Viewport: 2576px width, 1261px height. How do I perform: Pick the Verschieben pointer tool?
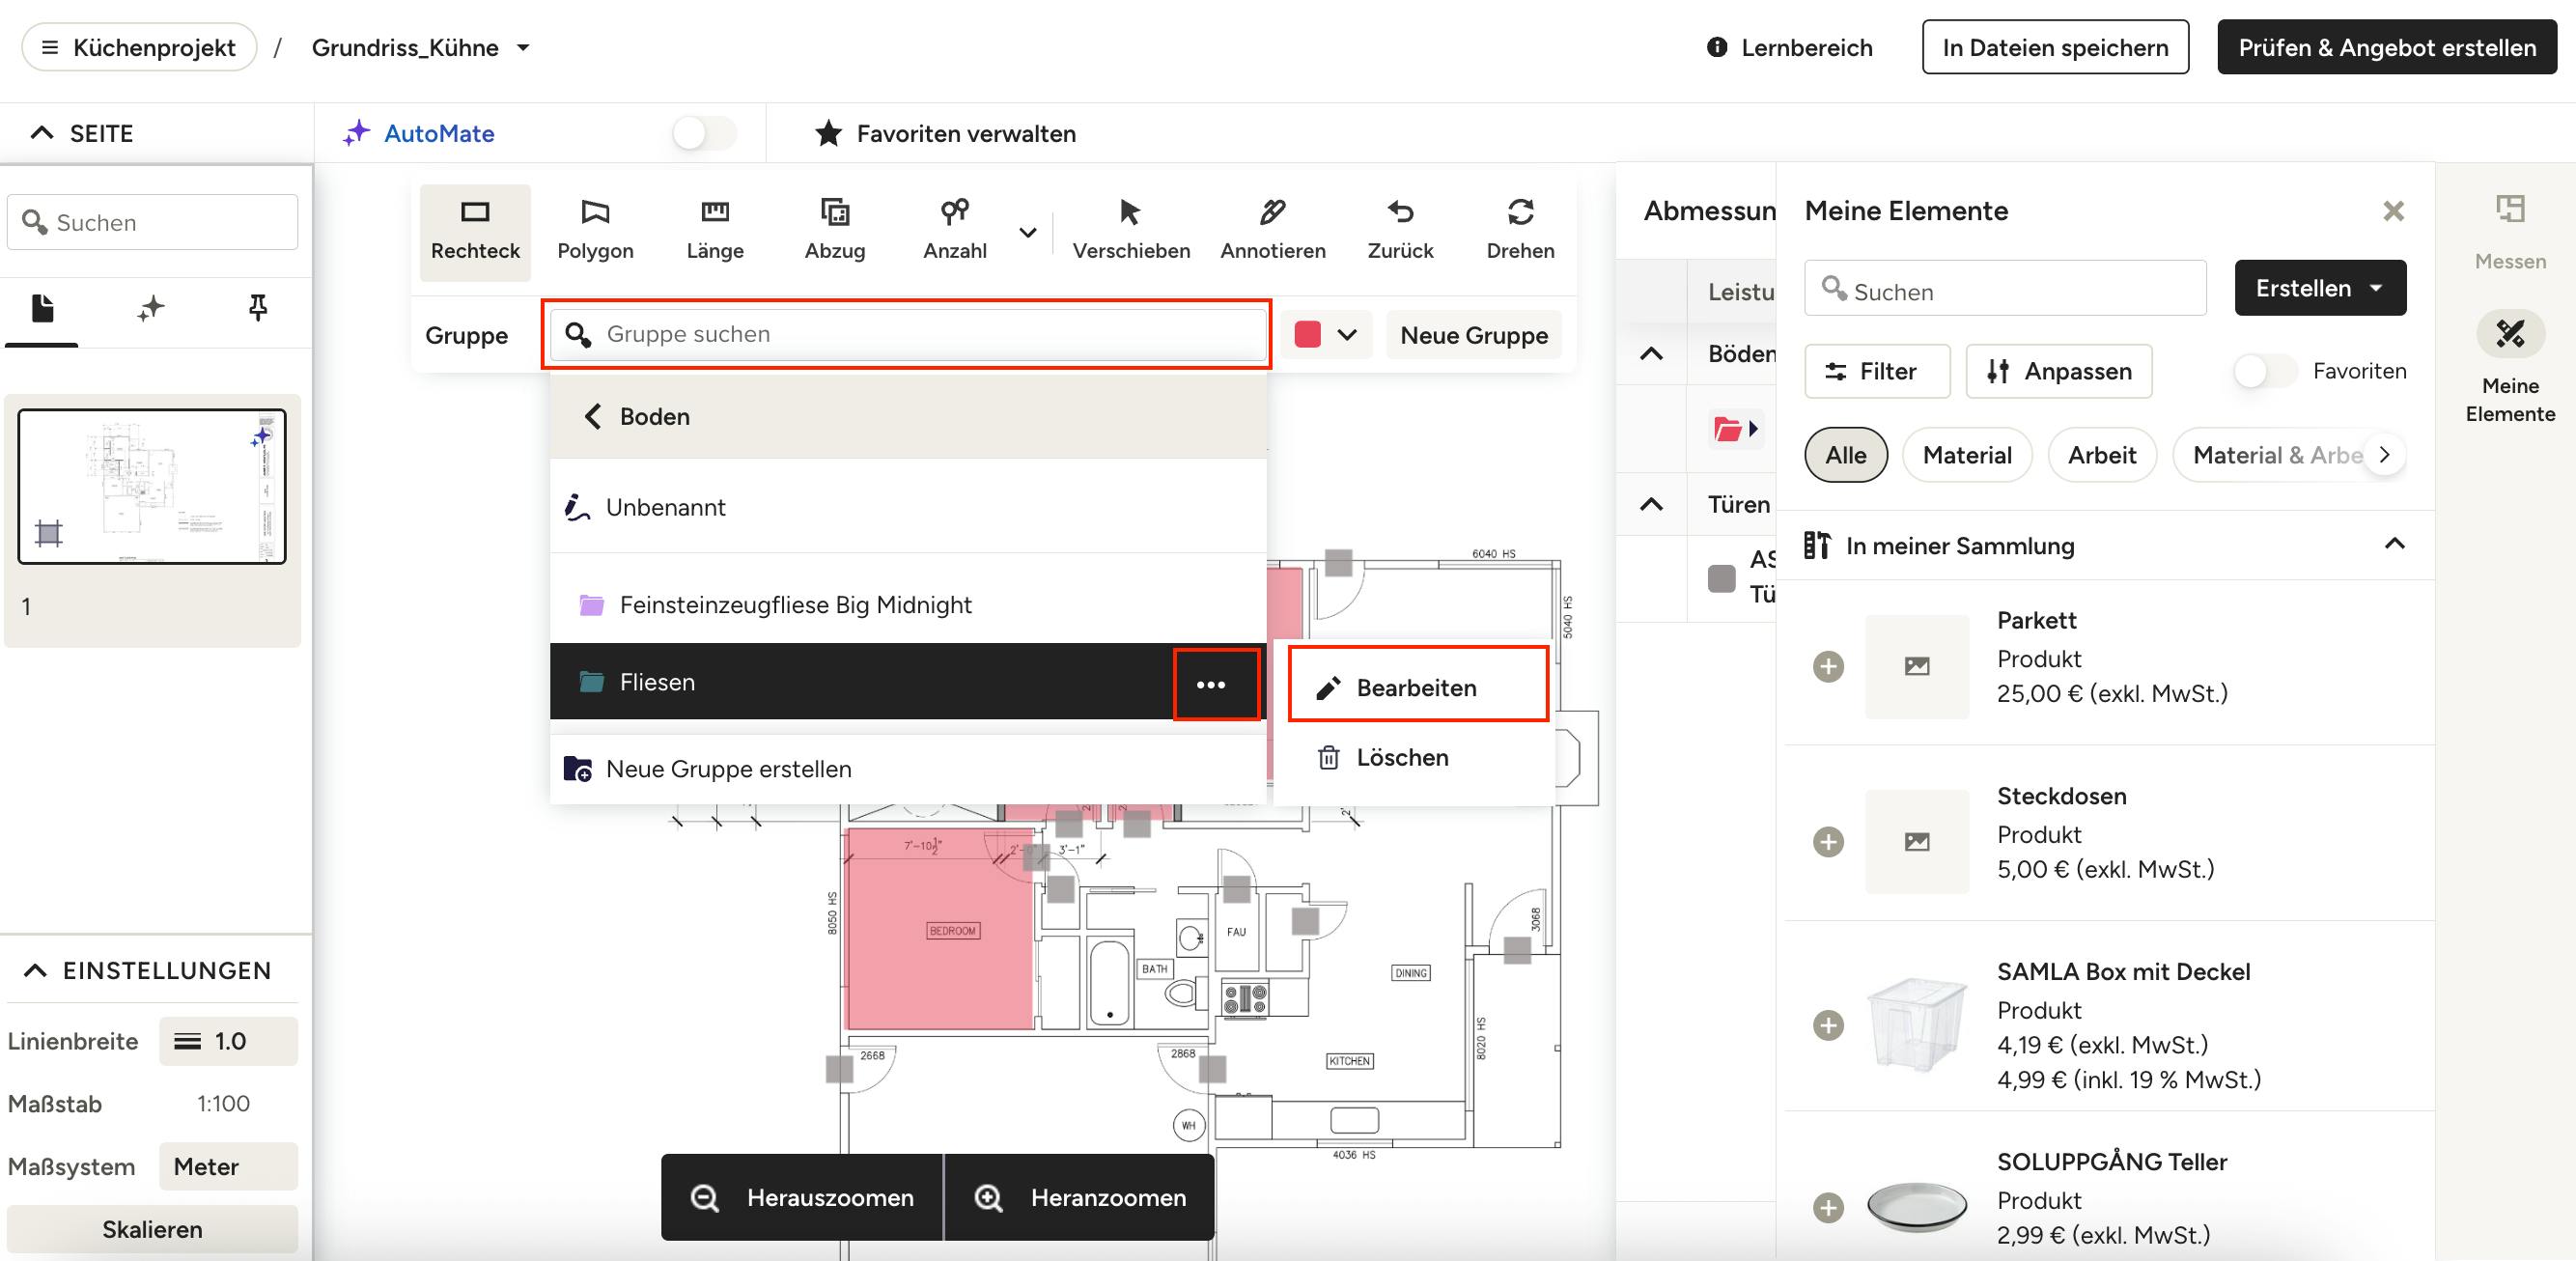[1131, 231]
